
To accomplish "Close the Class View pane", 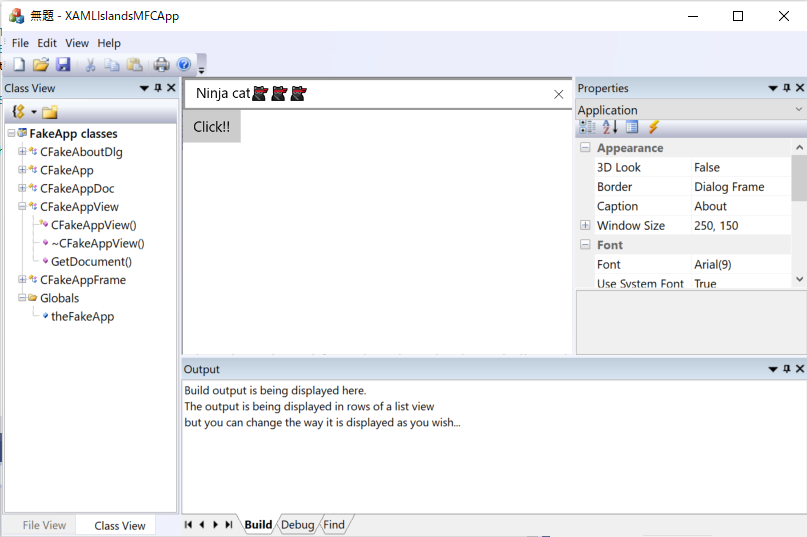I will 171,88.
